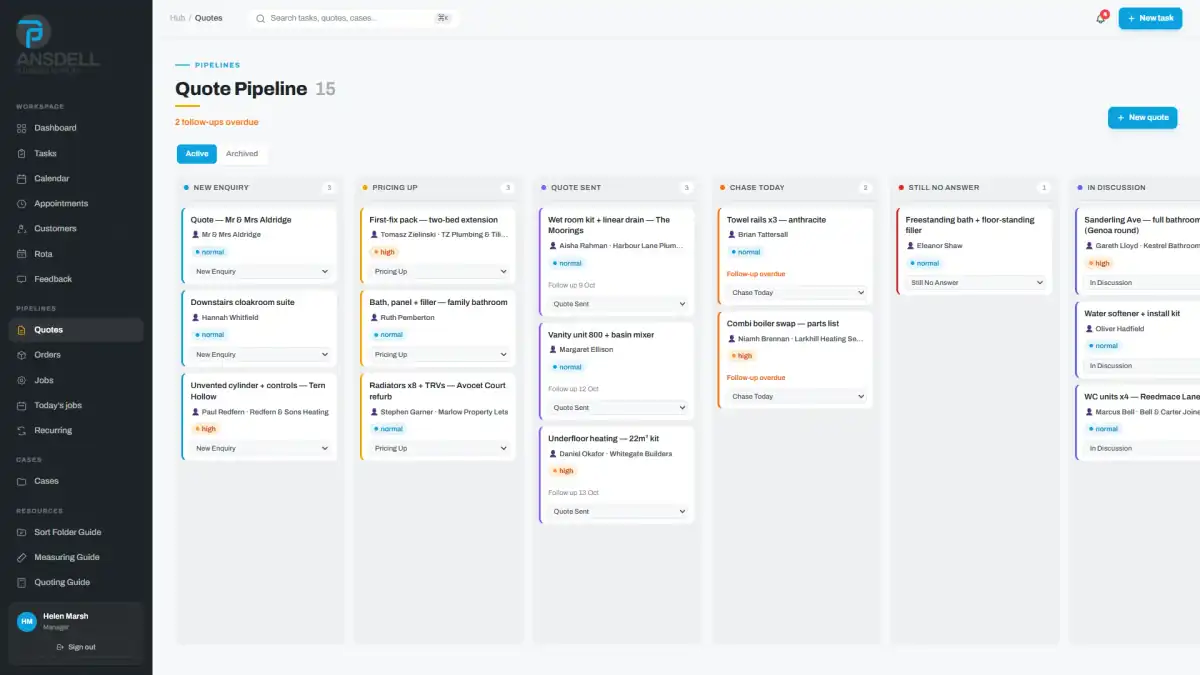The height and width of the screenshot is (675, 1200).
Task: Click person icon beside Eleanor Shaw
Action: pos(910,246)
